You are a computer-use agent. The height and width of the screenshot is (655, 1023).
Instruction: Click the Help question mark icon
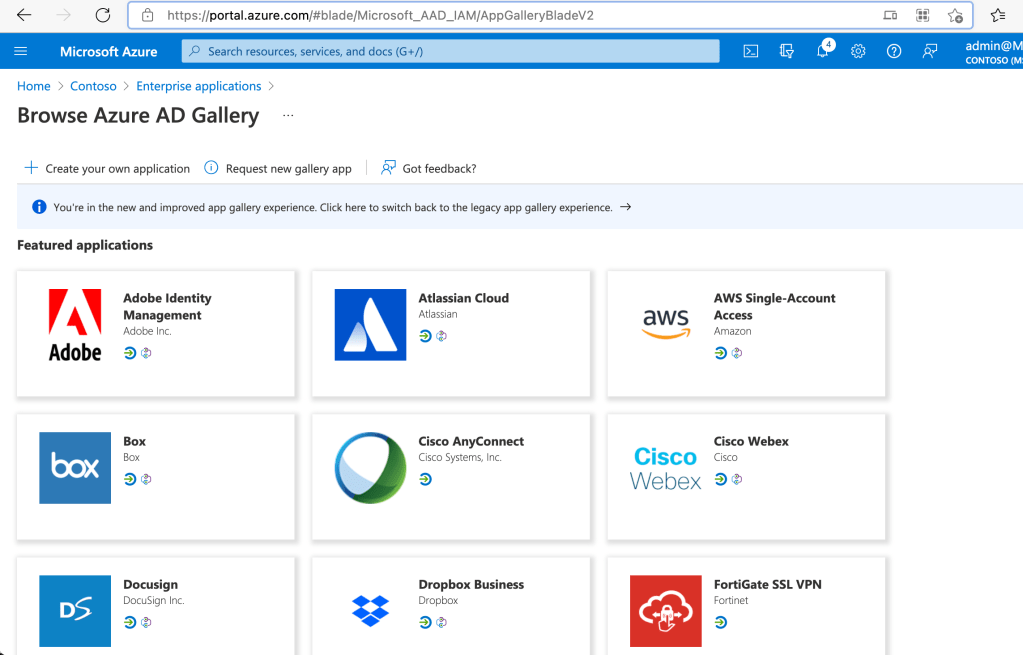[894, 51]
